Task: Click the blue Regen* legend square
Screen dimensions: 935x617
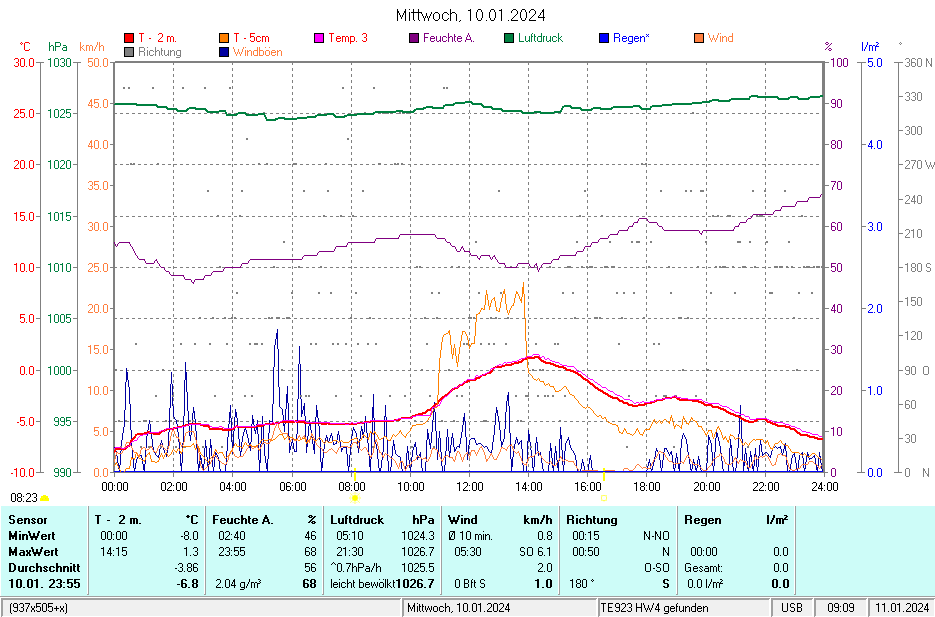Action: pyautogui.click(x=604, y=38)
